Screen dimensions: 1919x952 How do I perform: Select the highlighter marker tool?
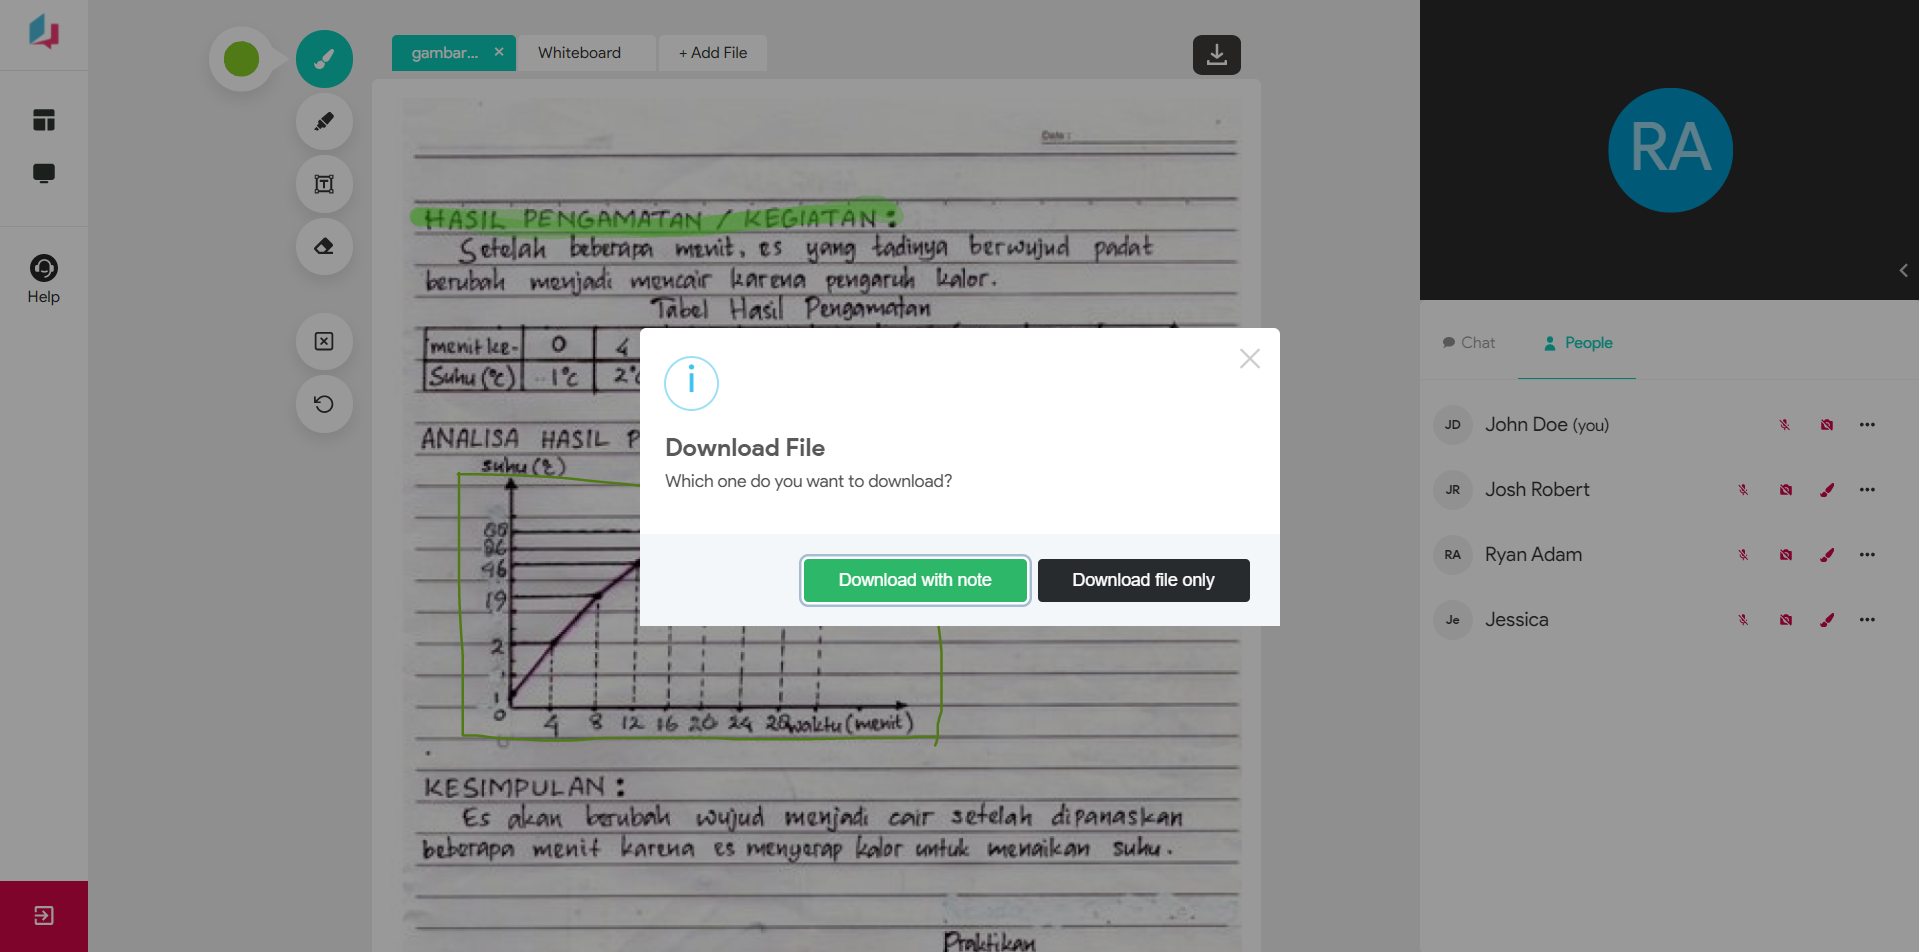324,122
